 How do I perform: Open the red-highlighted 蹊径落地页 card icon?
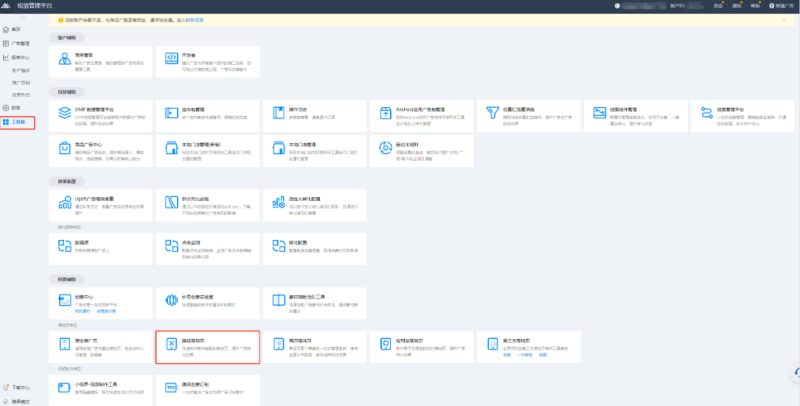[171, 346]
